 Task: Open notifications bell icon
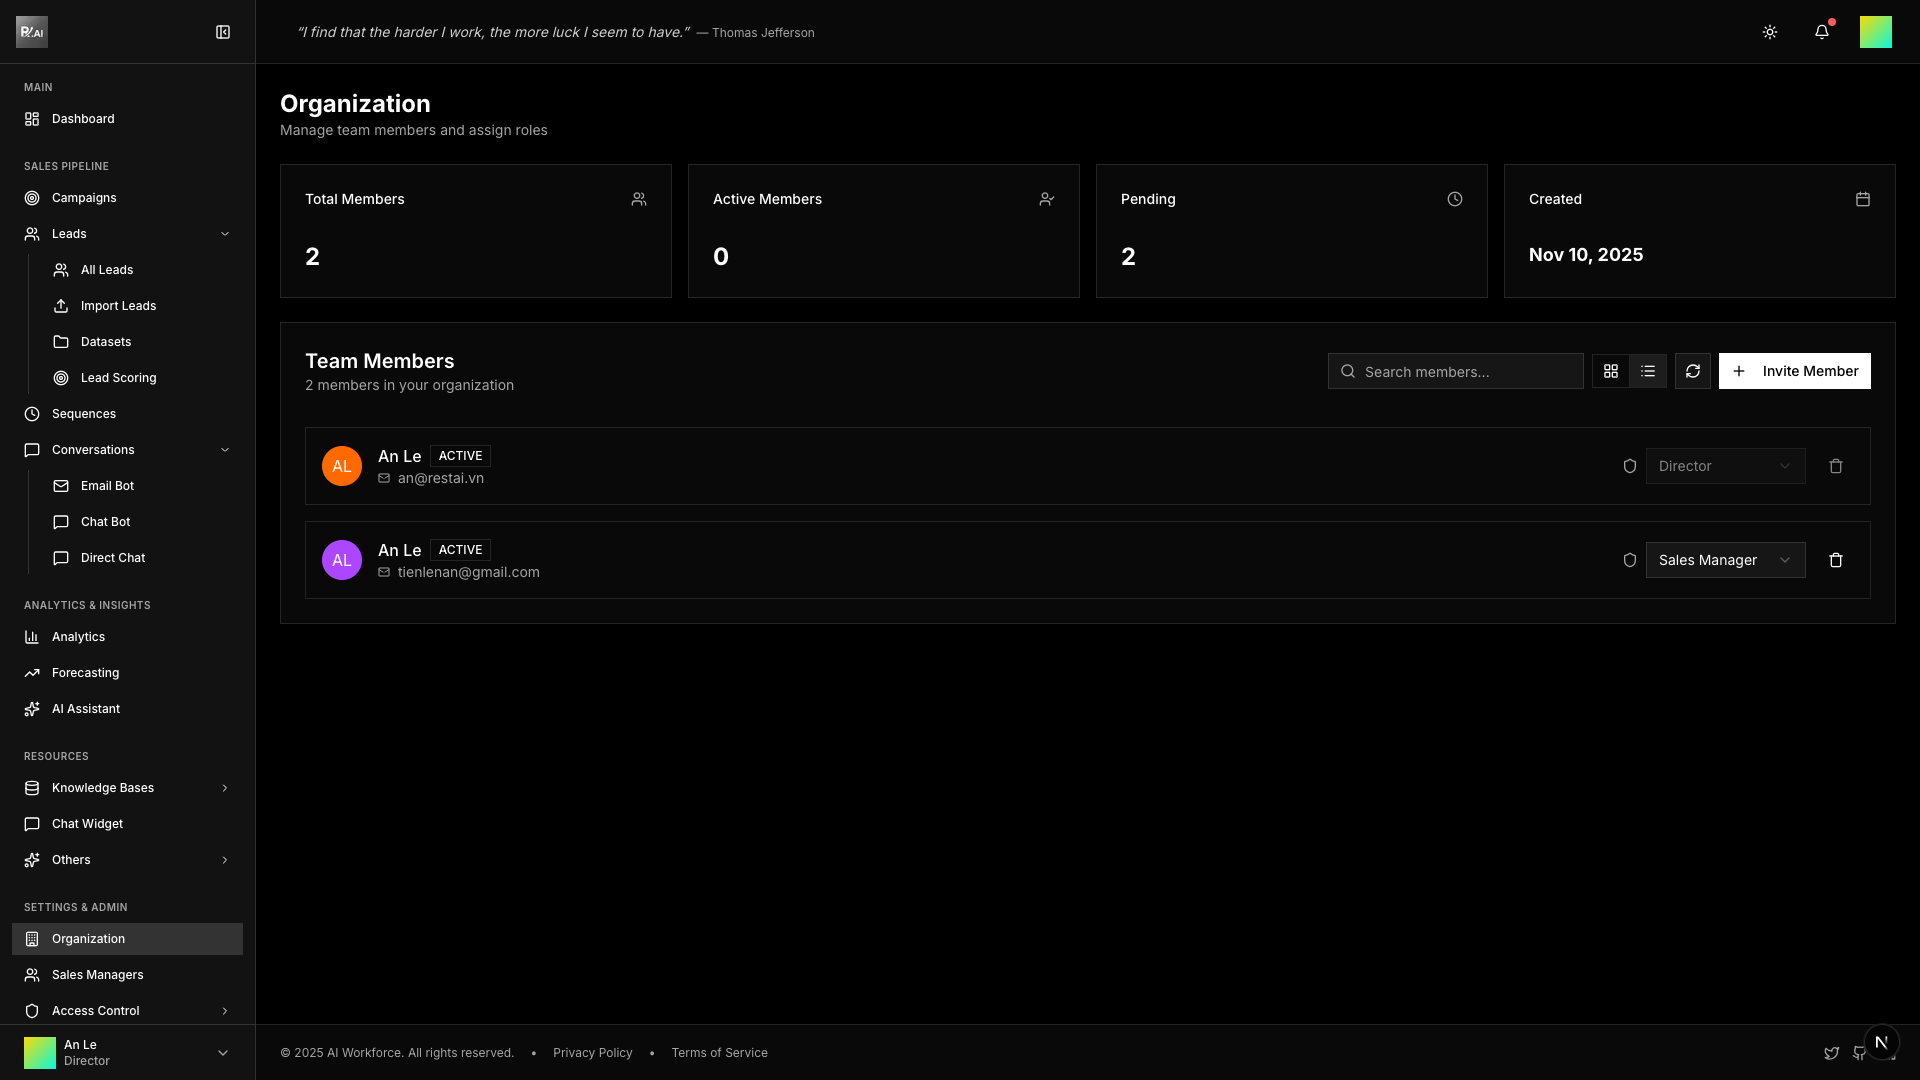pos(1821,32)
